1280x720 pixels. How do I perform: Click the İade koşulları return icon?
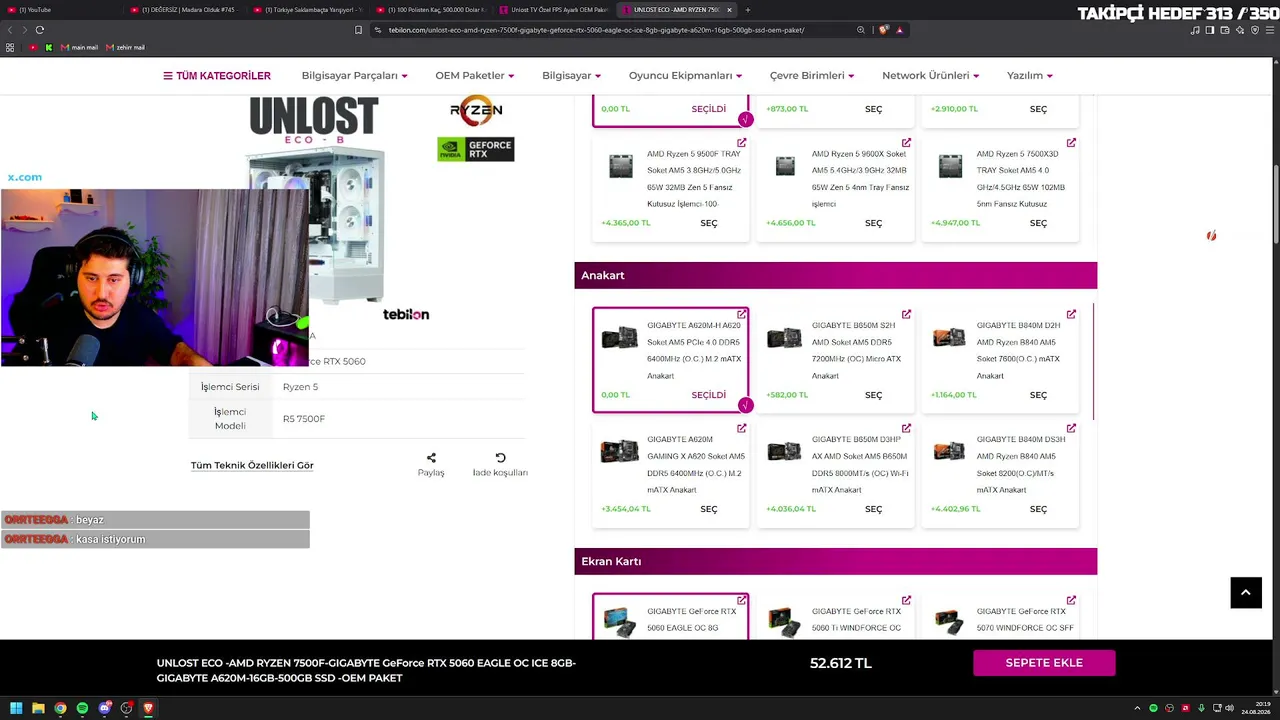[x=500, y=458]
